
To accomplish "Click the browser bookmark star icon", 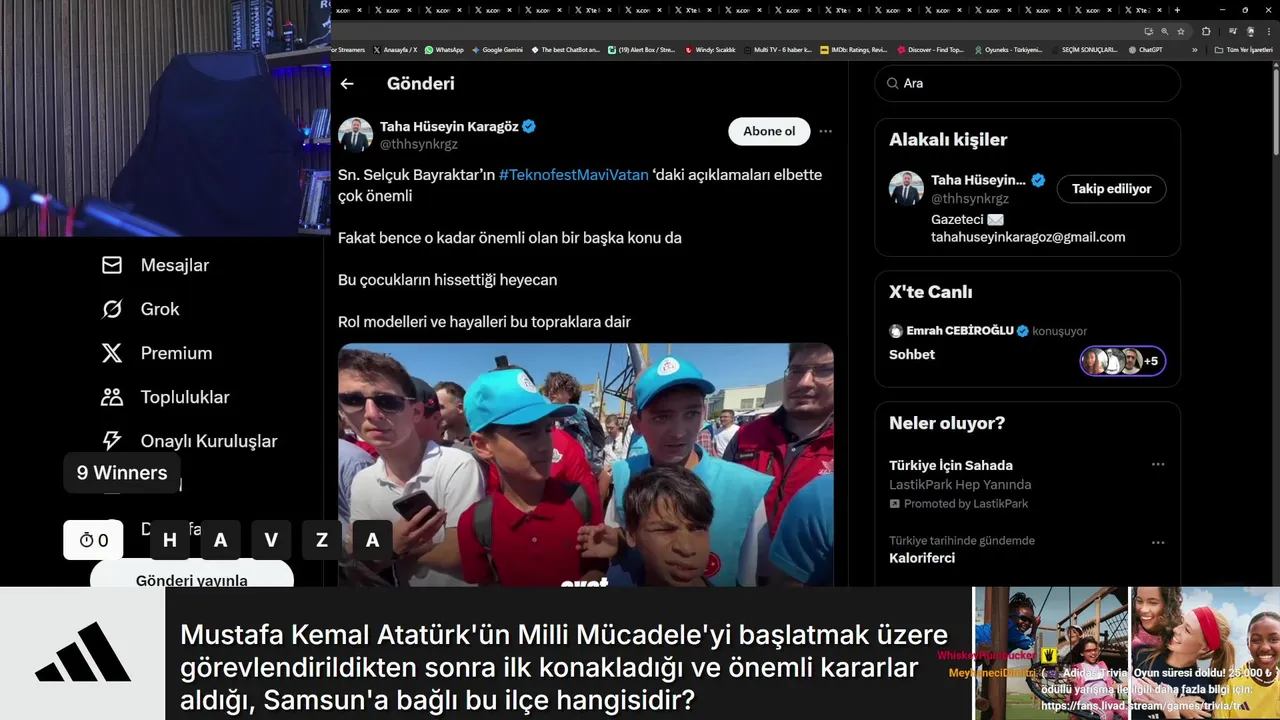I will coord(1181,31).
